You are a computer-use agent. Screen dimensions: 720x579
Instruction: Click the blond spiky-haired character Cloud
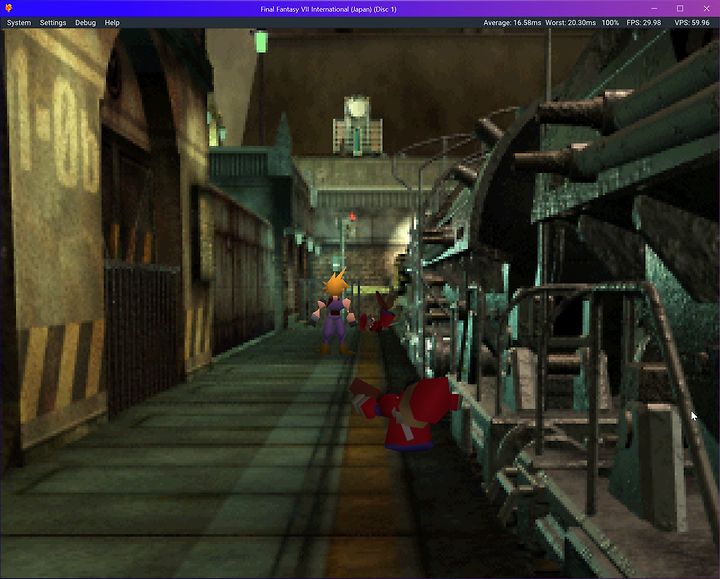[x=334, y=313]
